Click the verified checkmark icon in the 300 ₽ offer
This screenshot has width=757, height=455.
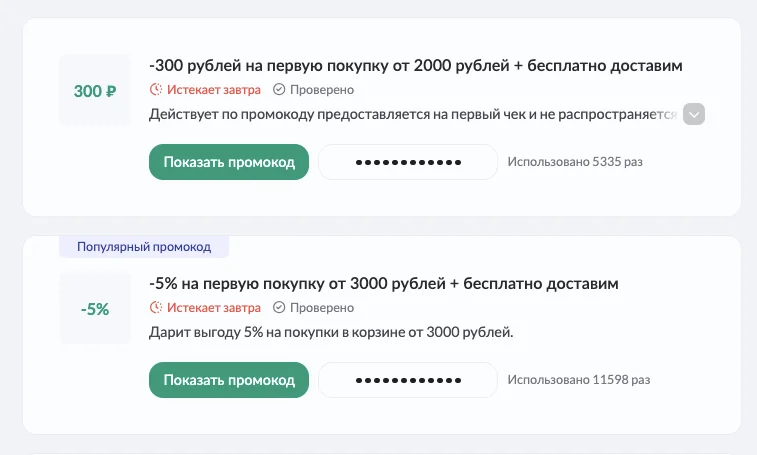(x=279, y=90)
